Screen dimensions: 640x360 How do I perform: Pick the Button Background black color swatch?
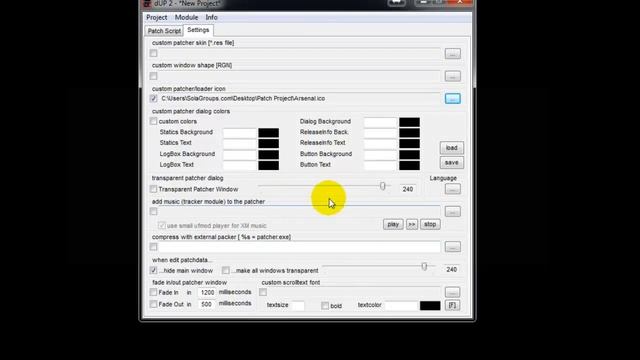click(x=409, y=154)
